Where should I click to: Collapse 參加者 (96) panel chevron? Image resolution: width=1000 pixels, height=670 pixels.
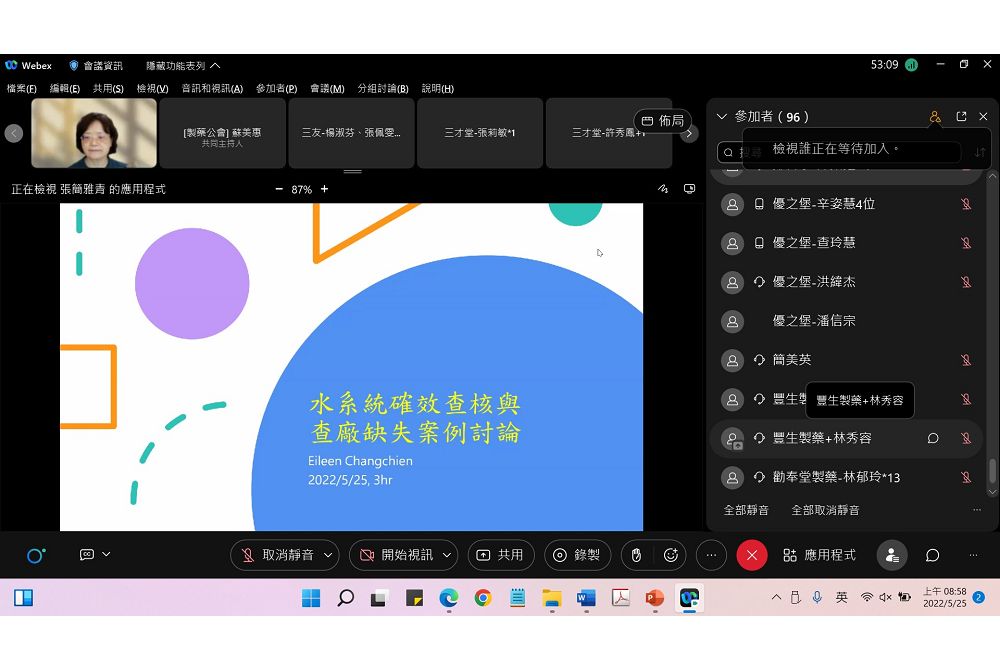[x=722, y=117]
